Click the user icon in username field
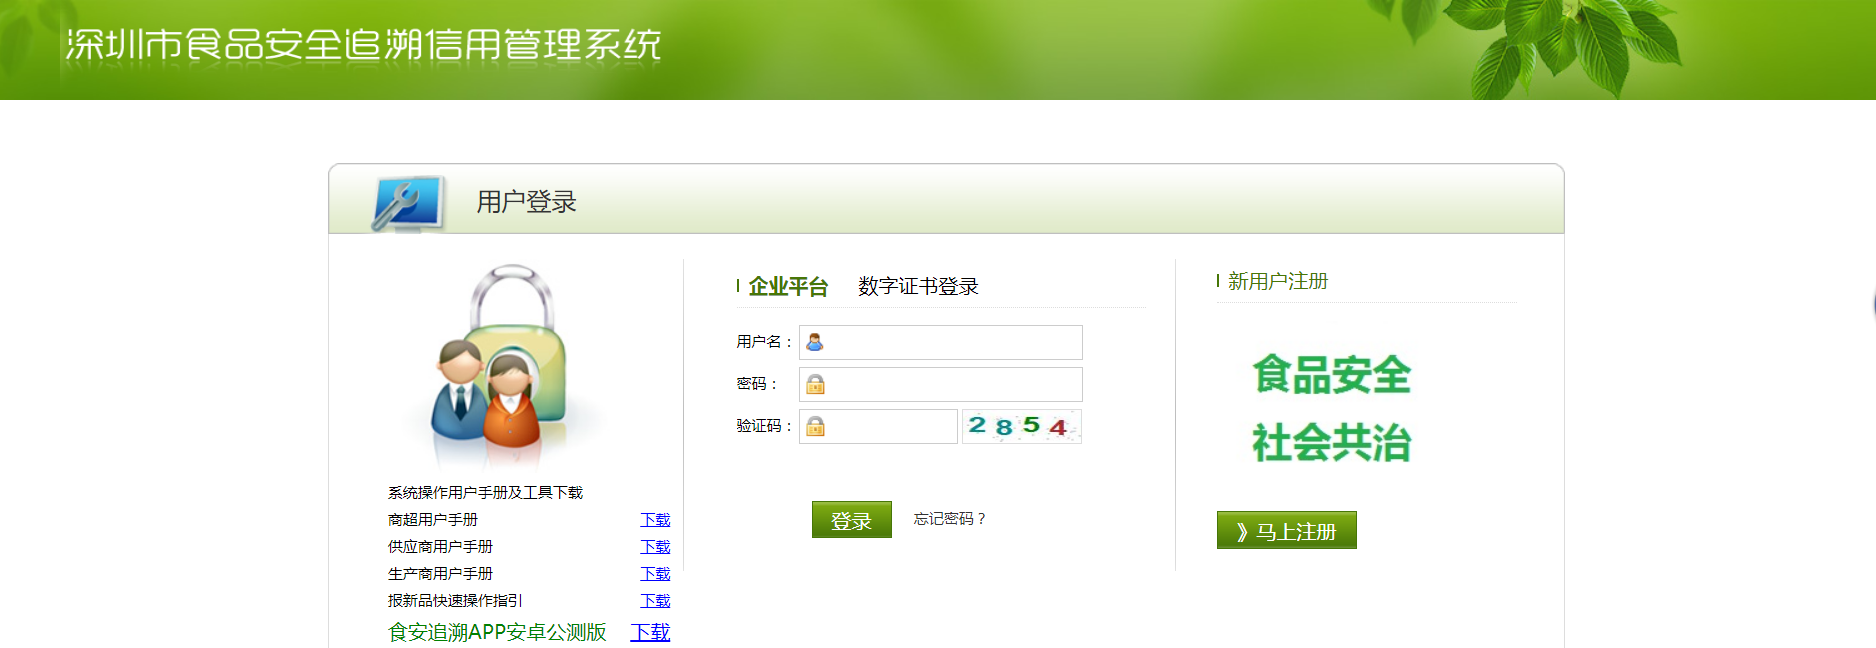The image size is (1876, 648). (x=815, y=342)
